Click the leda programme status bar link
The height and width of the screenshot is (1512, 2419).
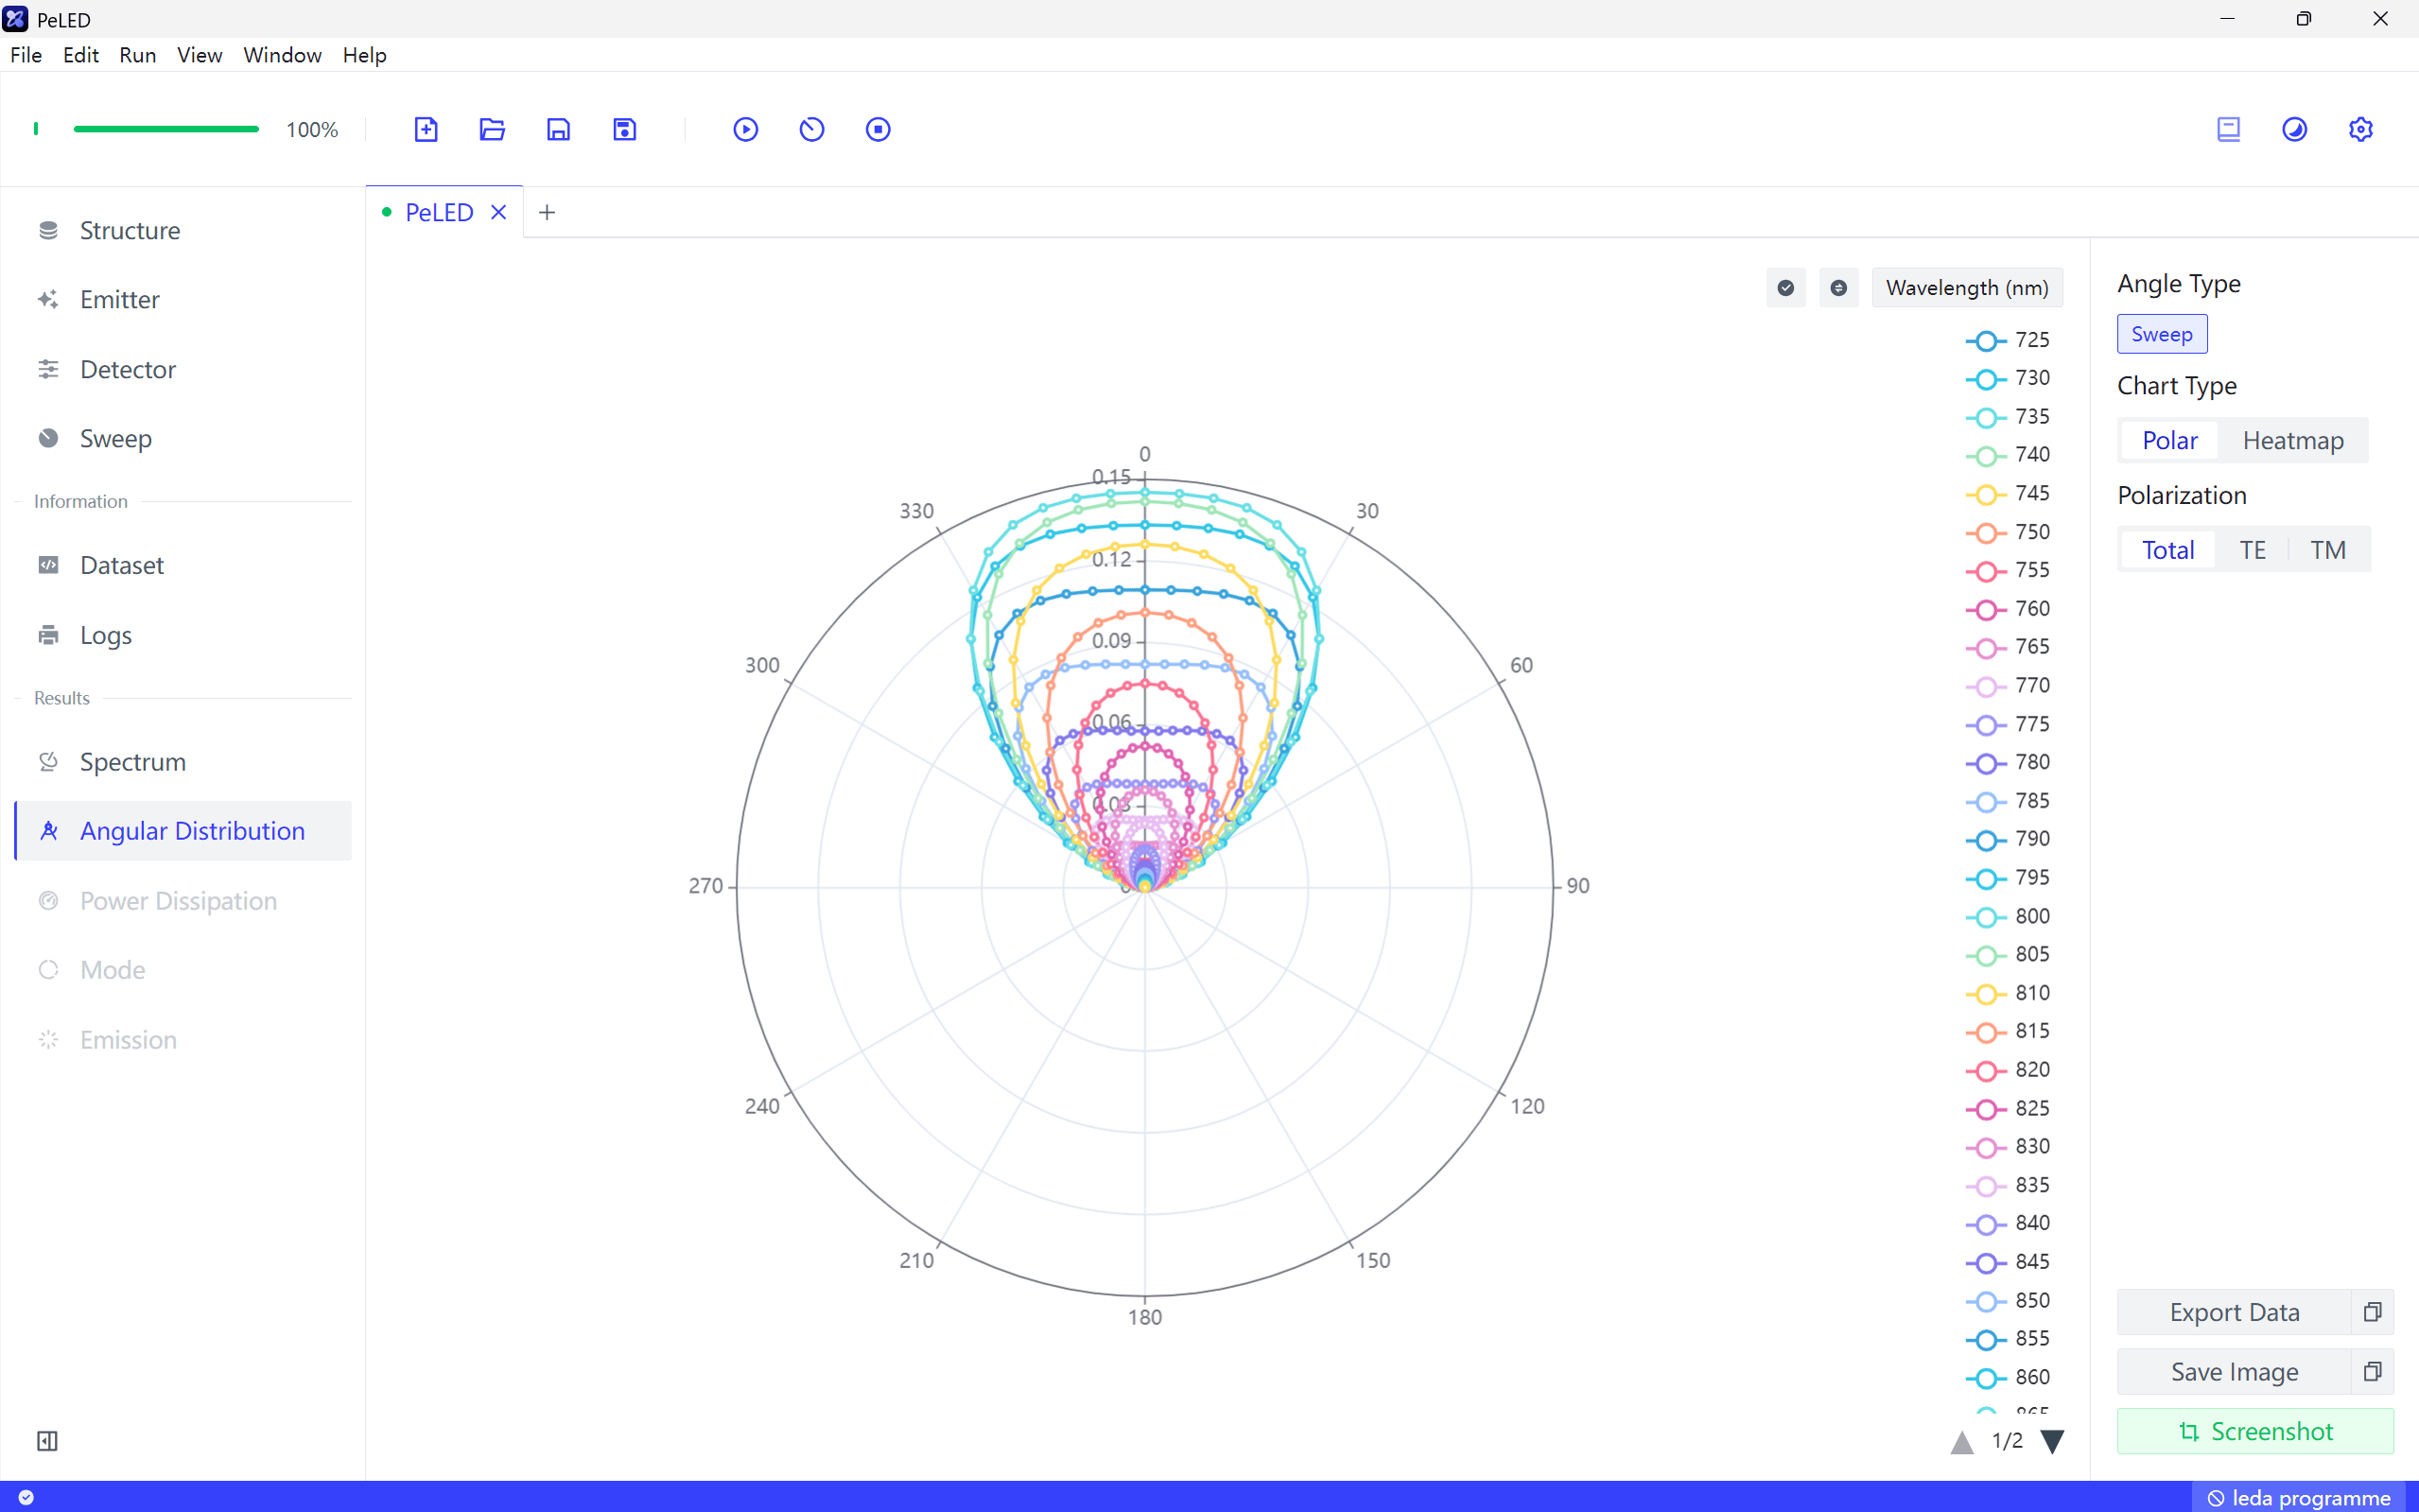[2298, 1497]
